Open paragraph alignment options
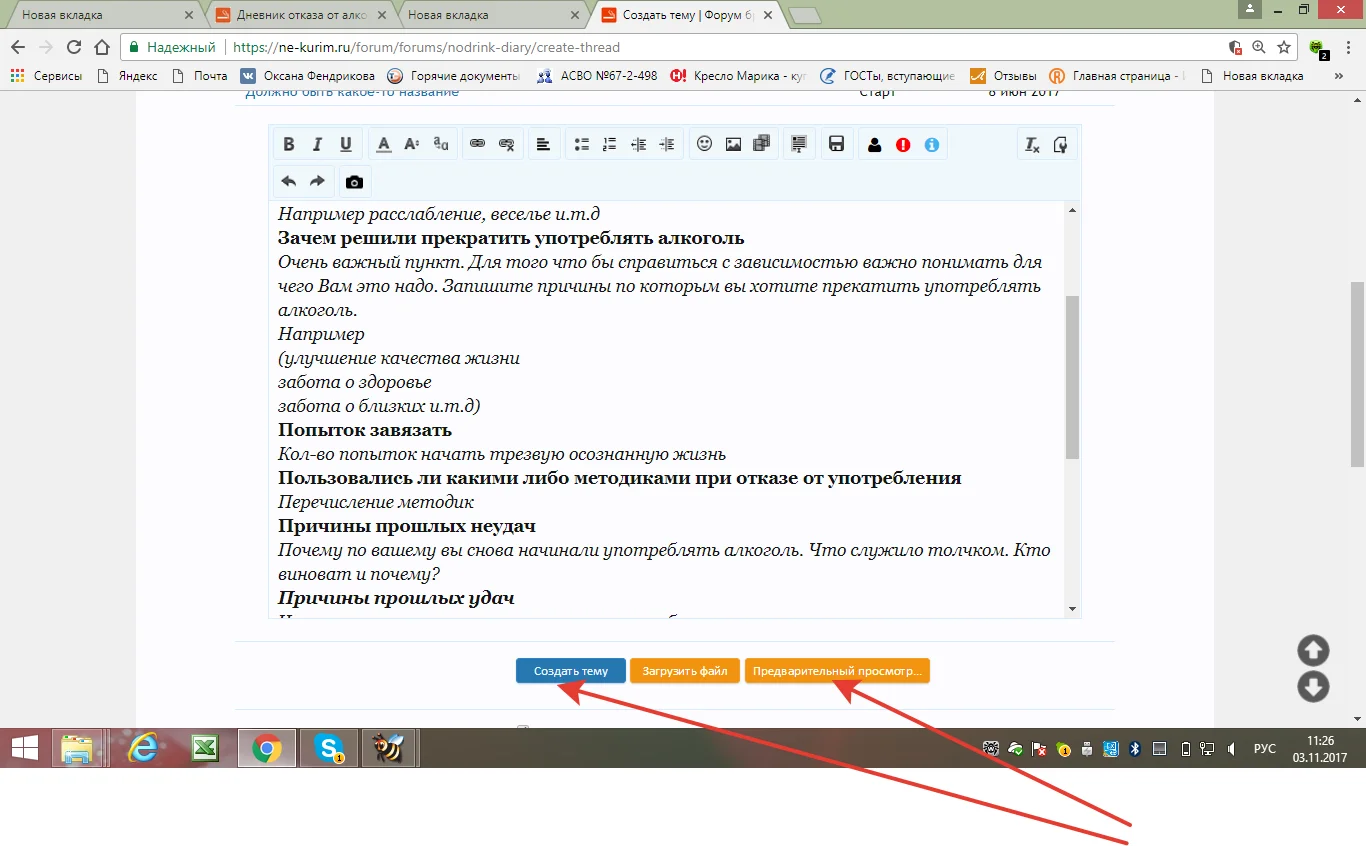Screen dimensions: 1366x846 [543, 144]
